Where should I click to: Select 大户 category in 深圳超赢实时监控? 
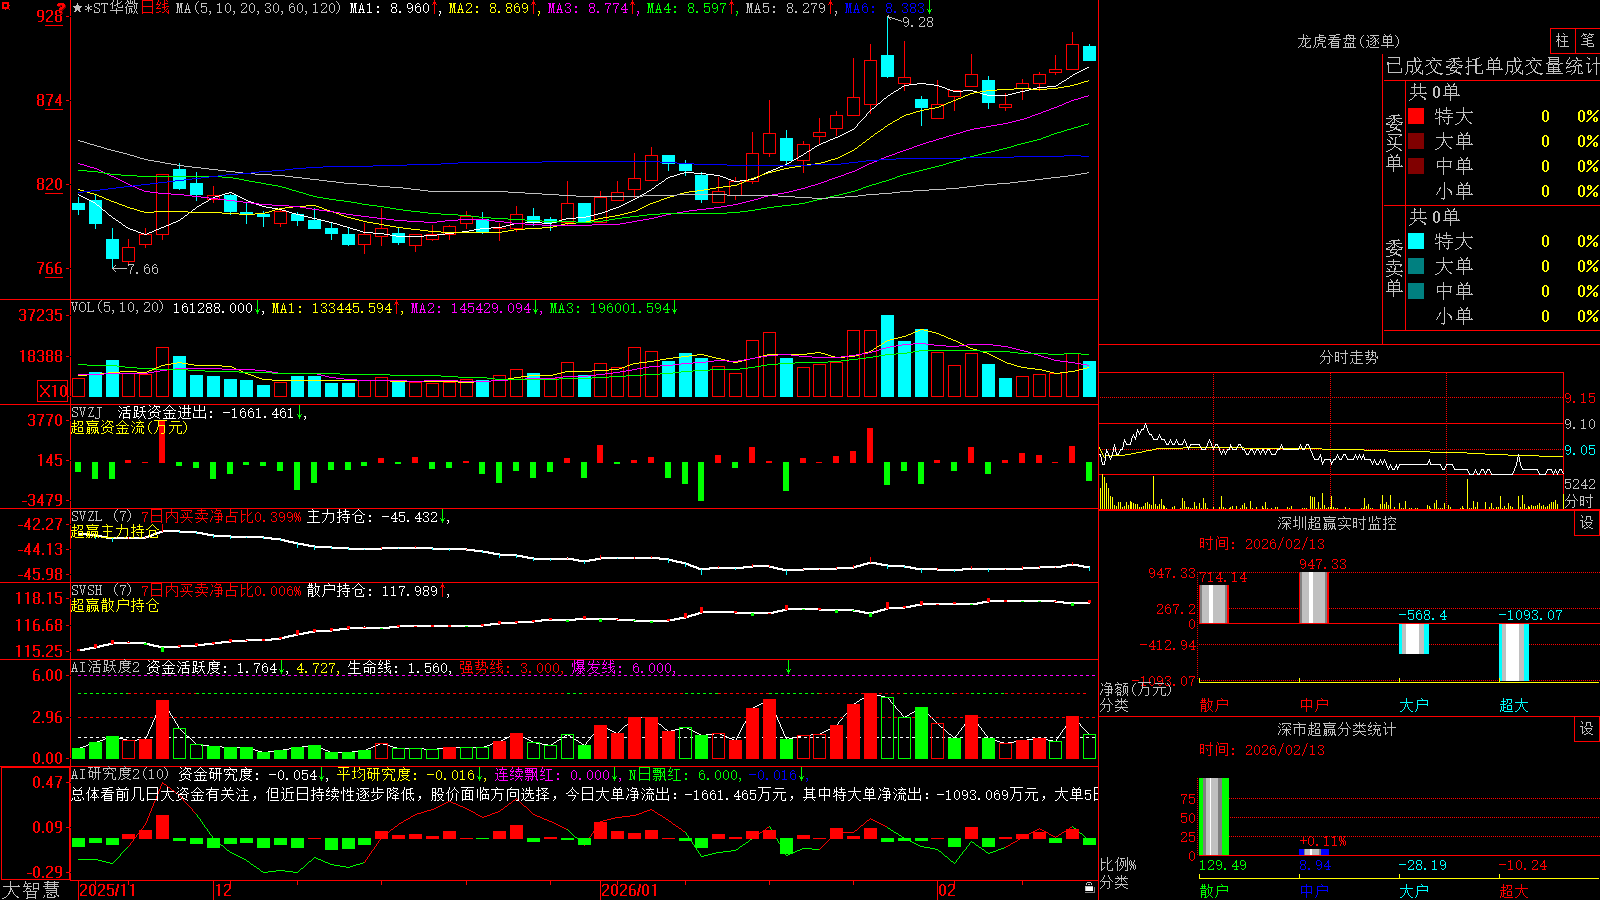(1414, 705)
